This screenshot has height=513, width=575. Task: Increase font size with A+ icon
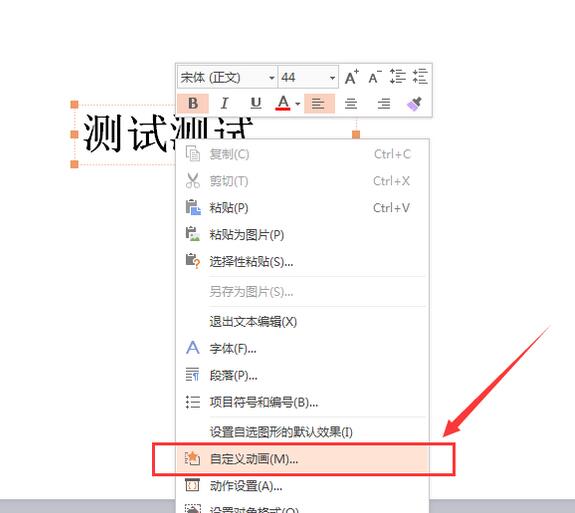(x=351, y=77)
